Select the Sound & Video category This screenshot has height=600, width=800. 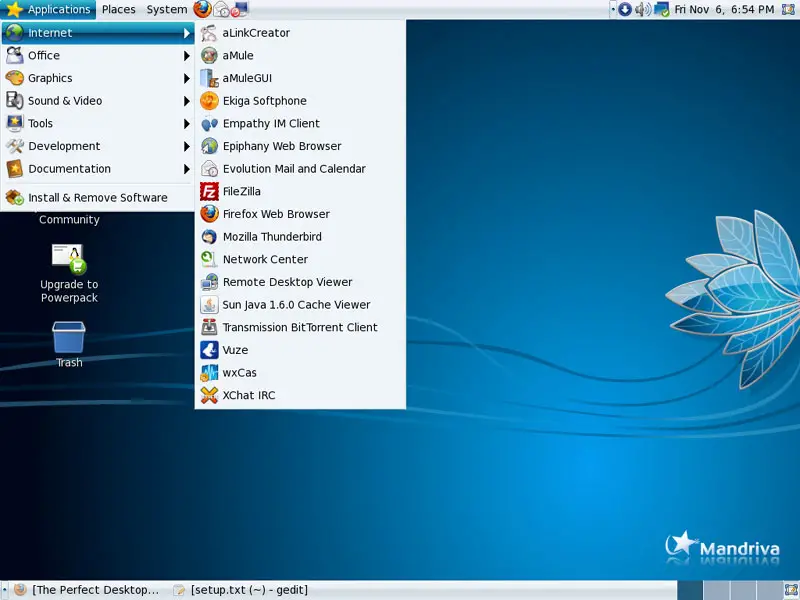98,101
